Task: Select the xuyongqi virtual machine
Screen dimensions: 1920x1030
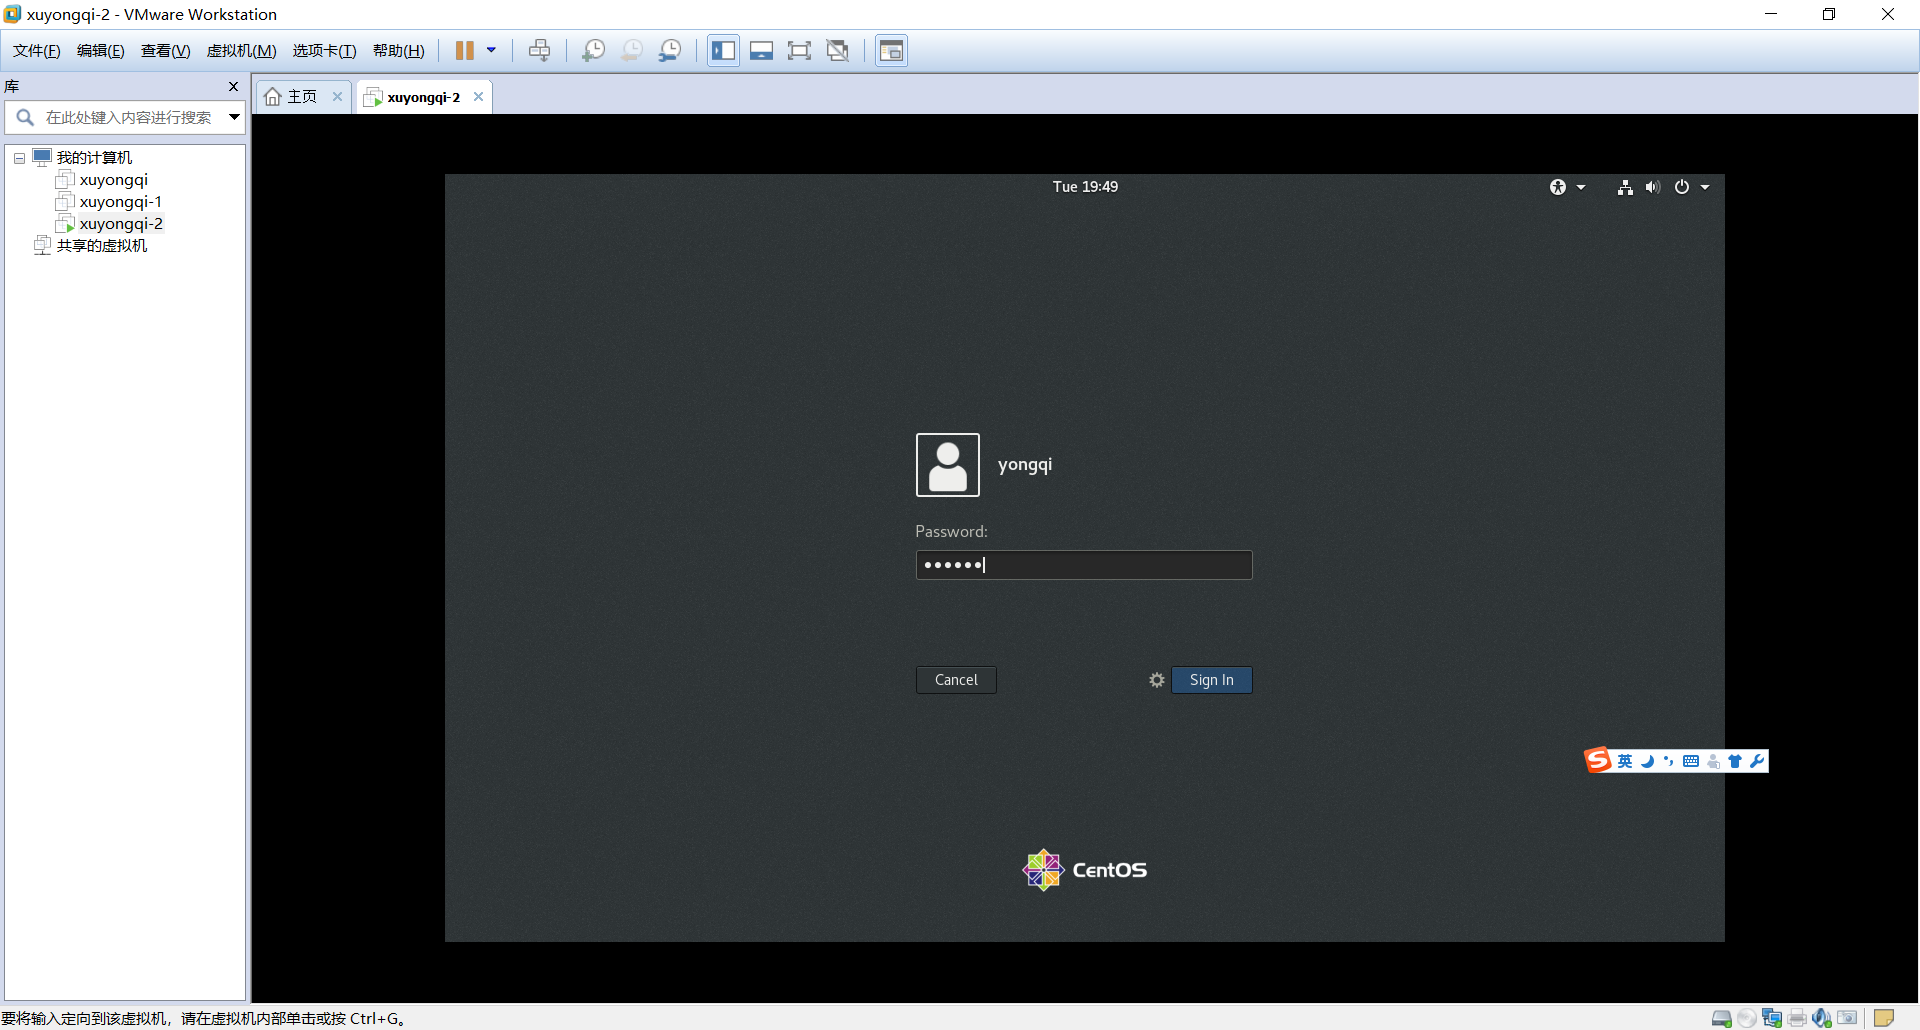Action: pos(113,180)
